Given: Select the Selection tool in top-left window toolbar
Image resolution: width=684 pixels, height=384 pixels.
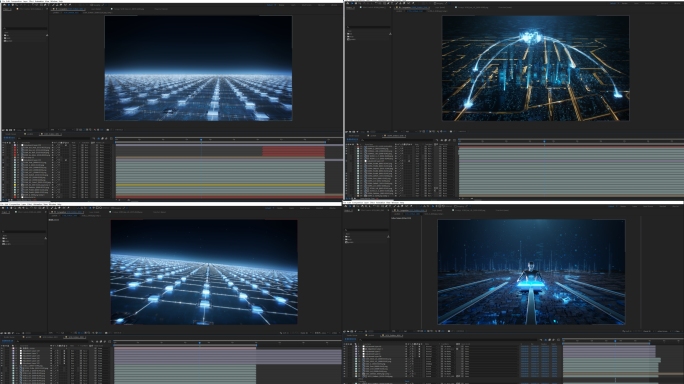Looking at the screenshot, I should 9,5.
